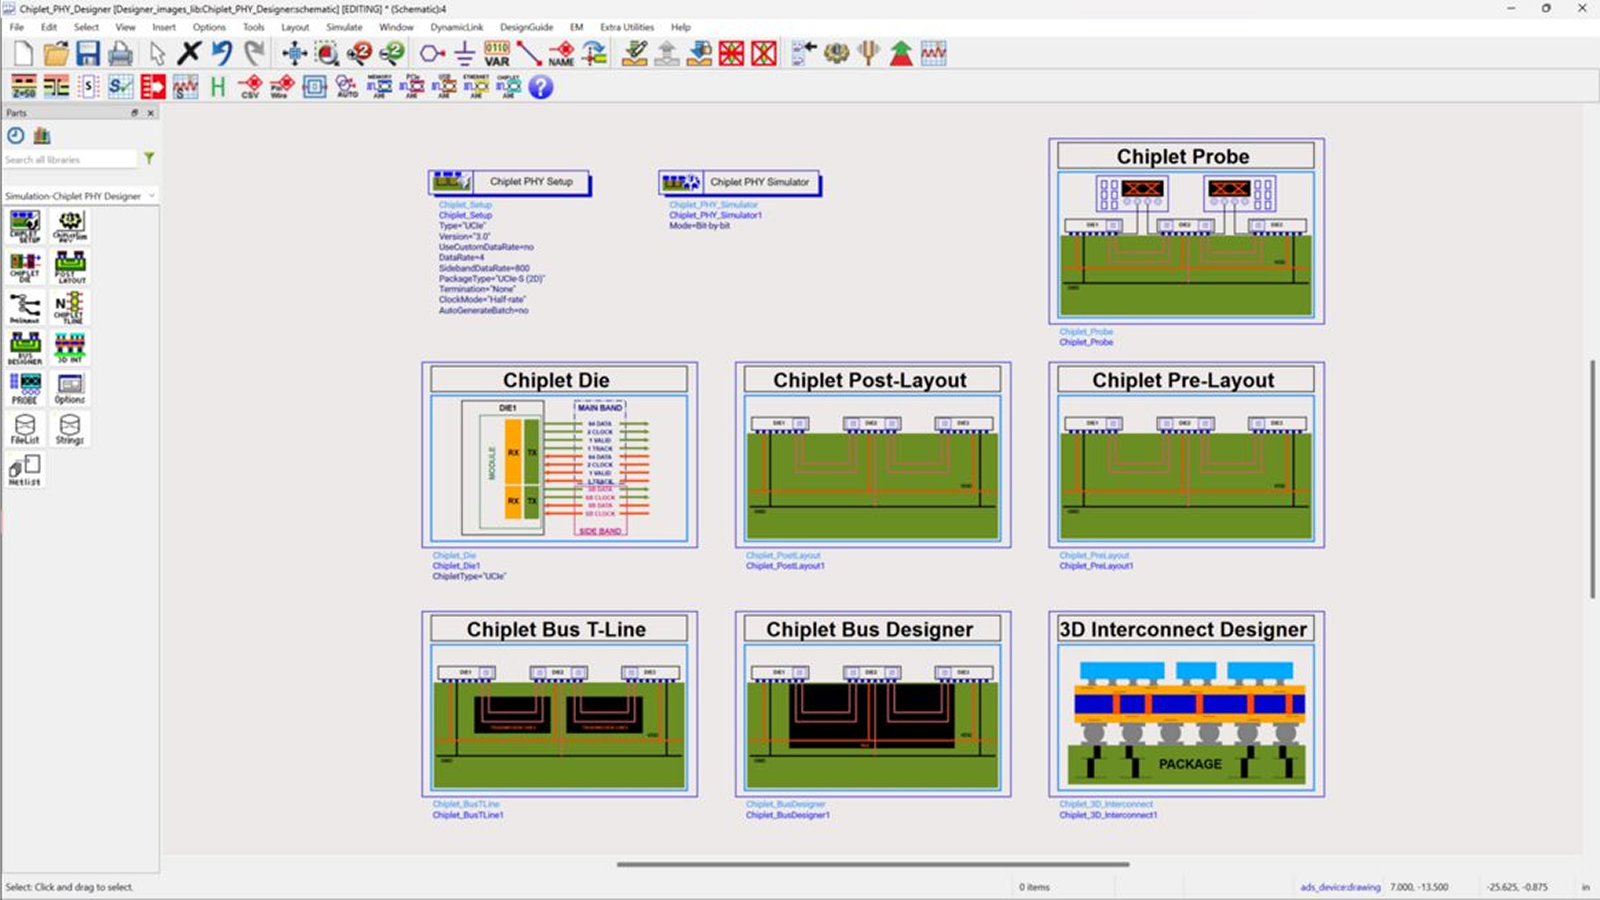The height and width of the screenshot is (900, 1600).
Task: Insert a VAR variable equation block
Action: click(497, 53)
